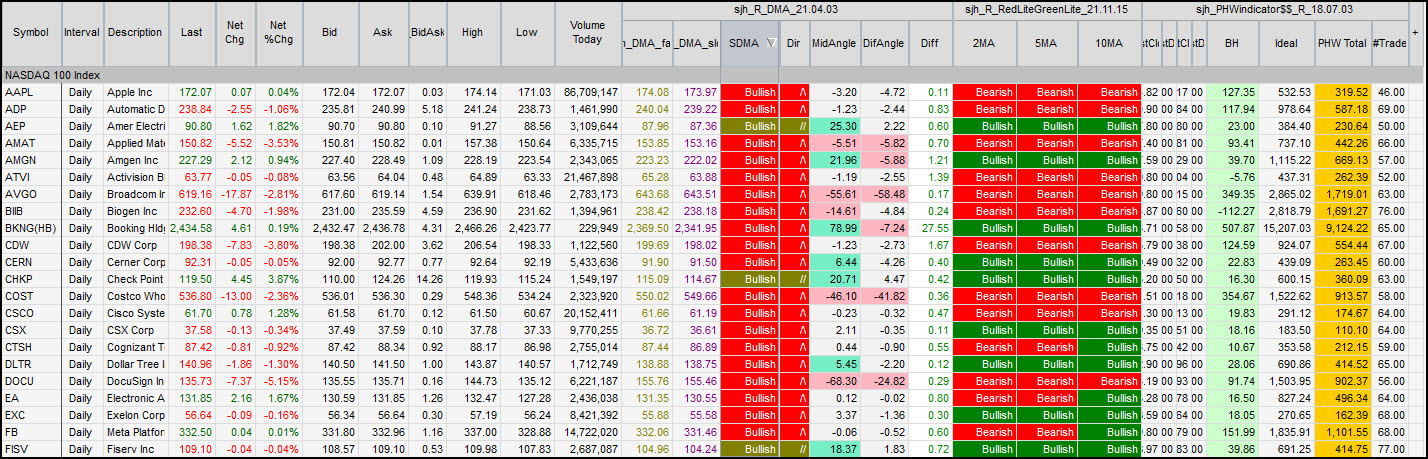Image resolution: width=1428 pixels, height=459 pixels.
Task: Sort by the Interval column header
Action: tap(81, 32)
